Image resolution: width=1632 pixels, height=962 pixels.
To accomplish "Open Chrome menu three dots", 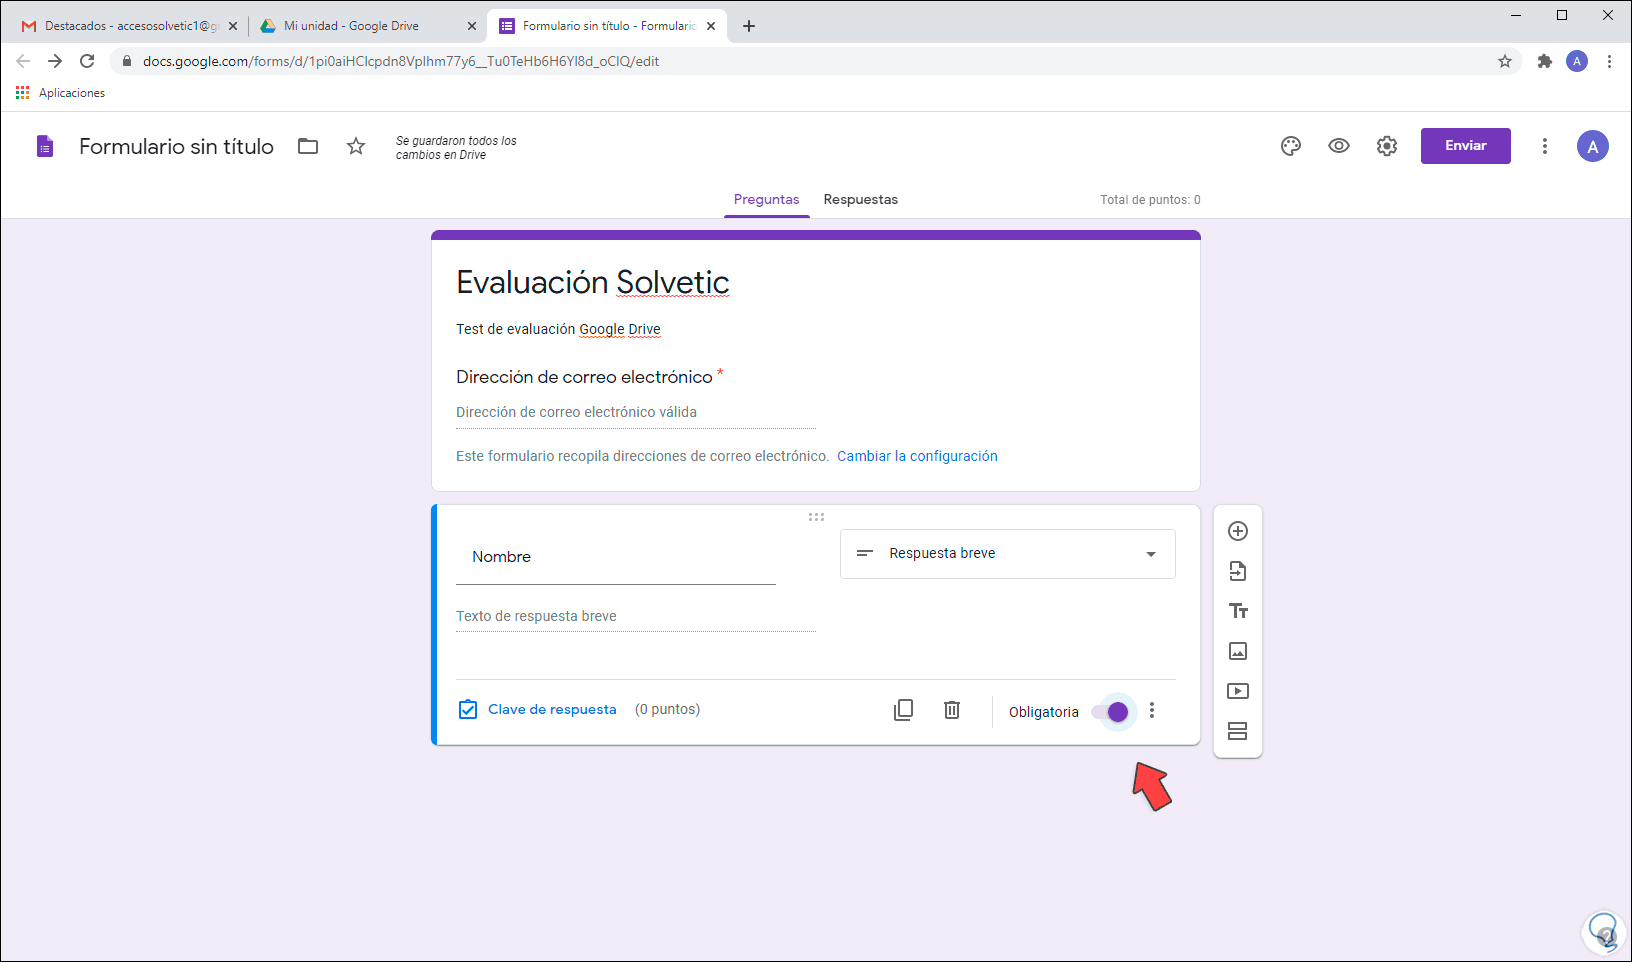I will 1609,61.
